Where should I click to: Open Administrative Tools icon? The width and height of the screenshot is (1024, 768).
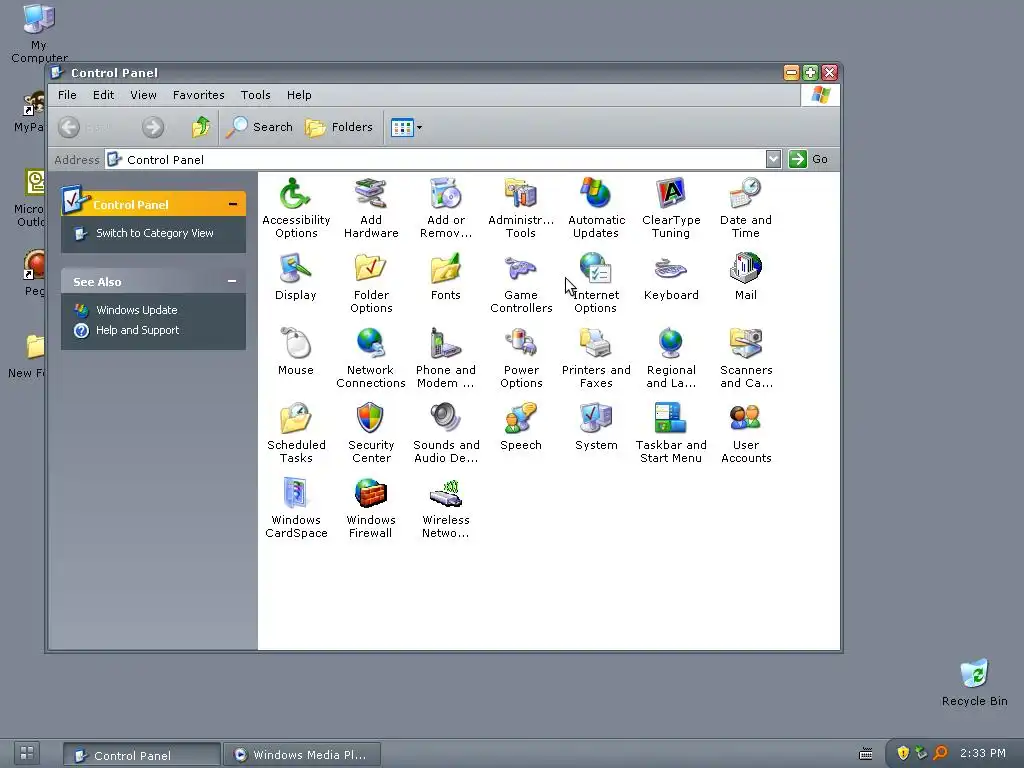coord(520,208)
